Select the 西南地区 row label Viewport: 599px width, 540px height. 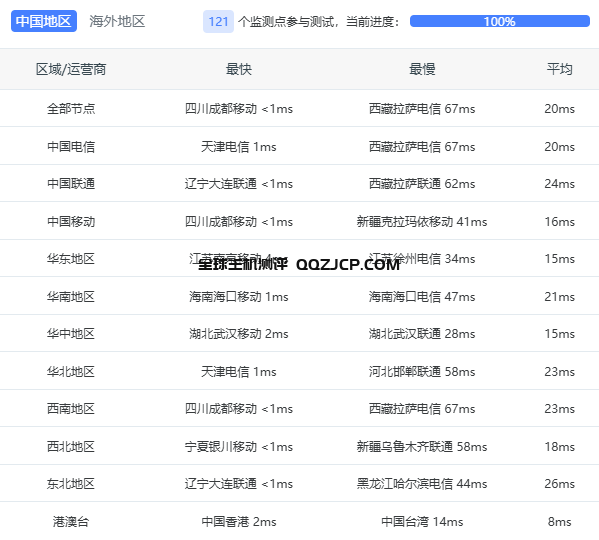point(71,409)
